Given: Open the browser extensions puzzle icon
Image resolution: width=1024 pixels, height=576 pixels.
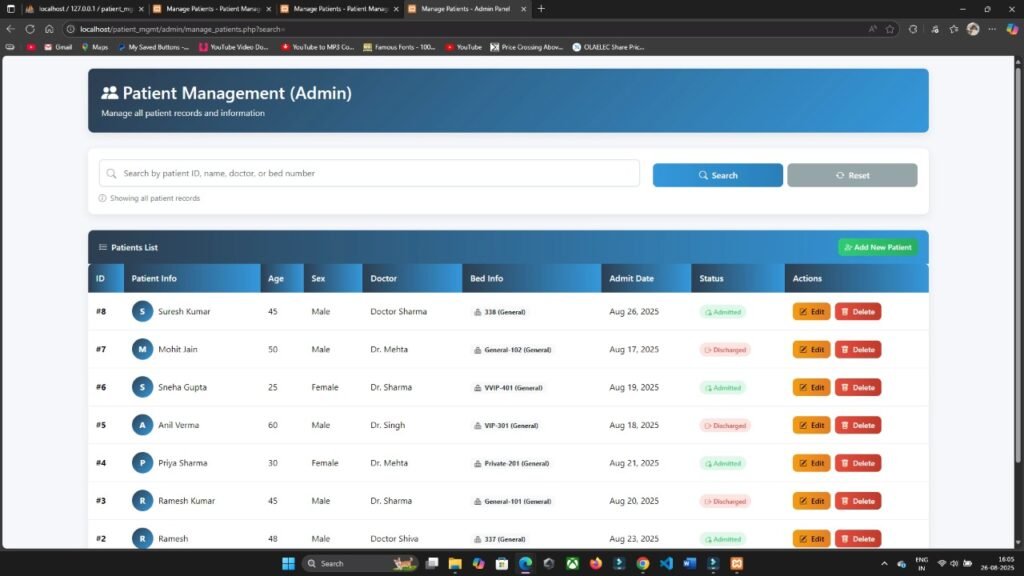Looking at the screenshot, I should click(x=936, y=29).
